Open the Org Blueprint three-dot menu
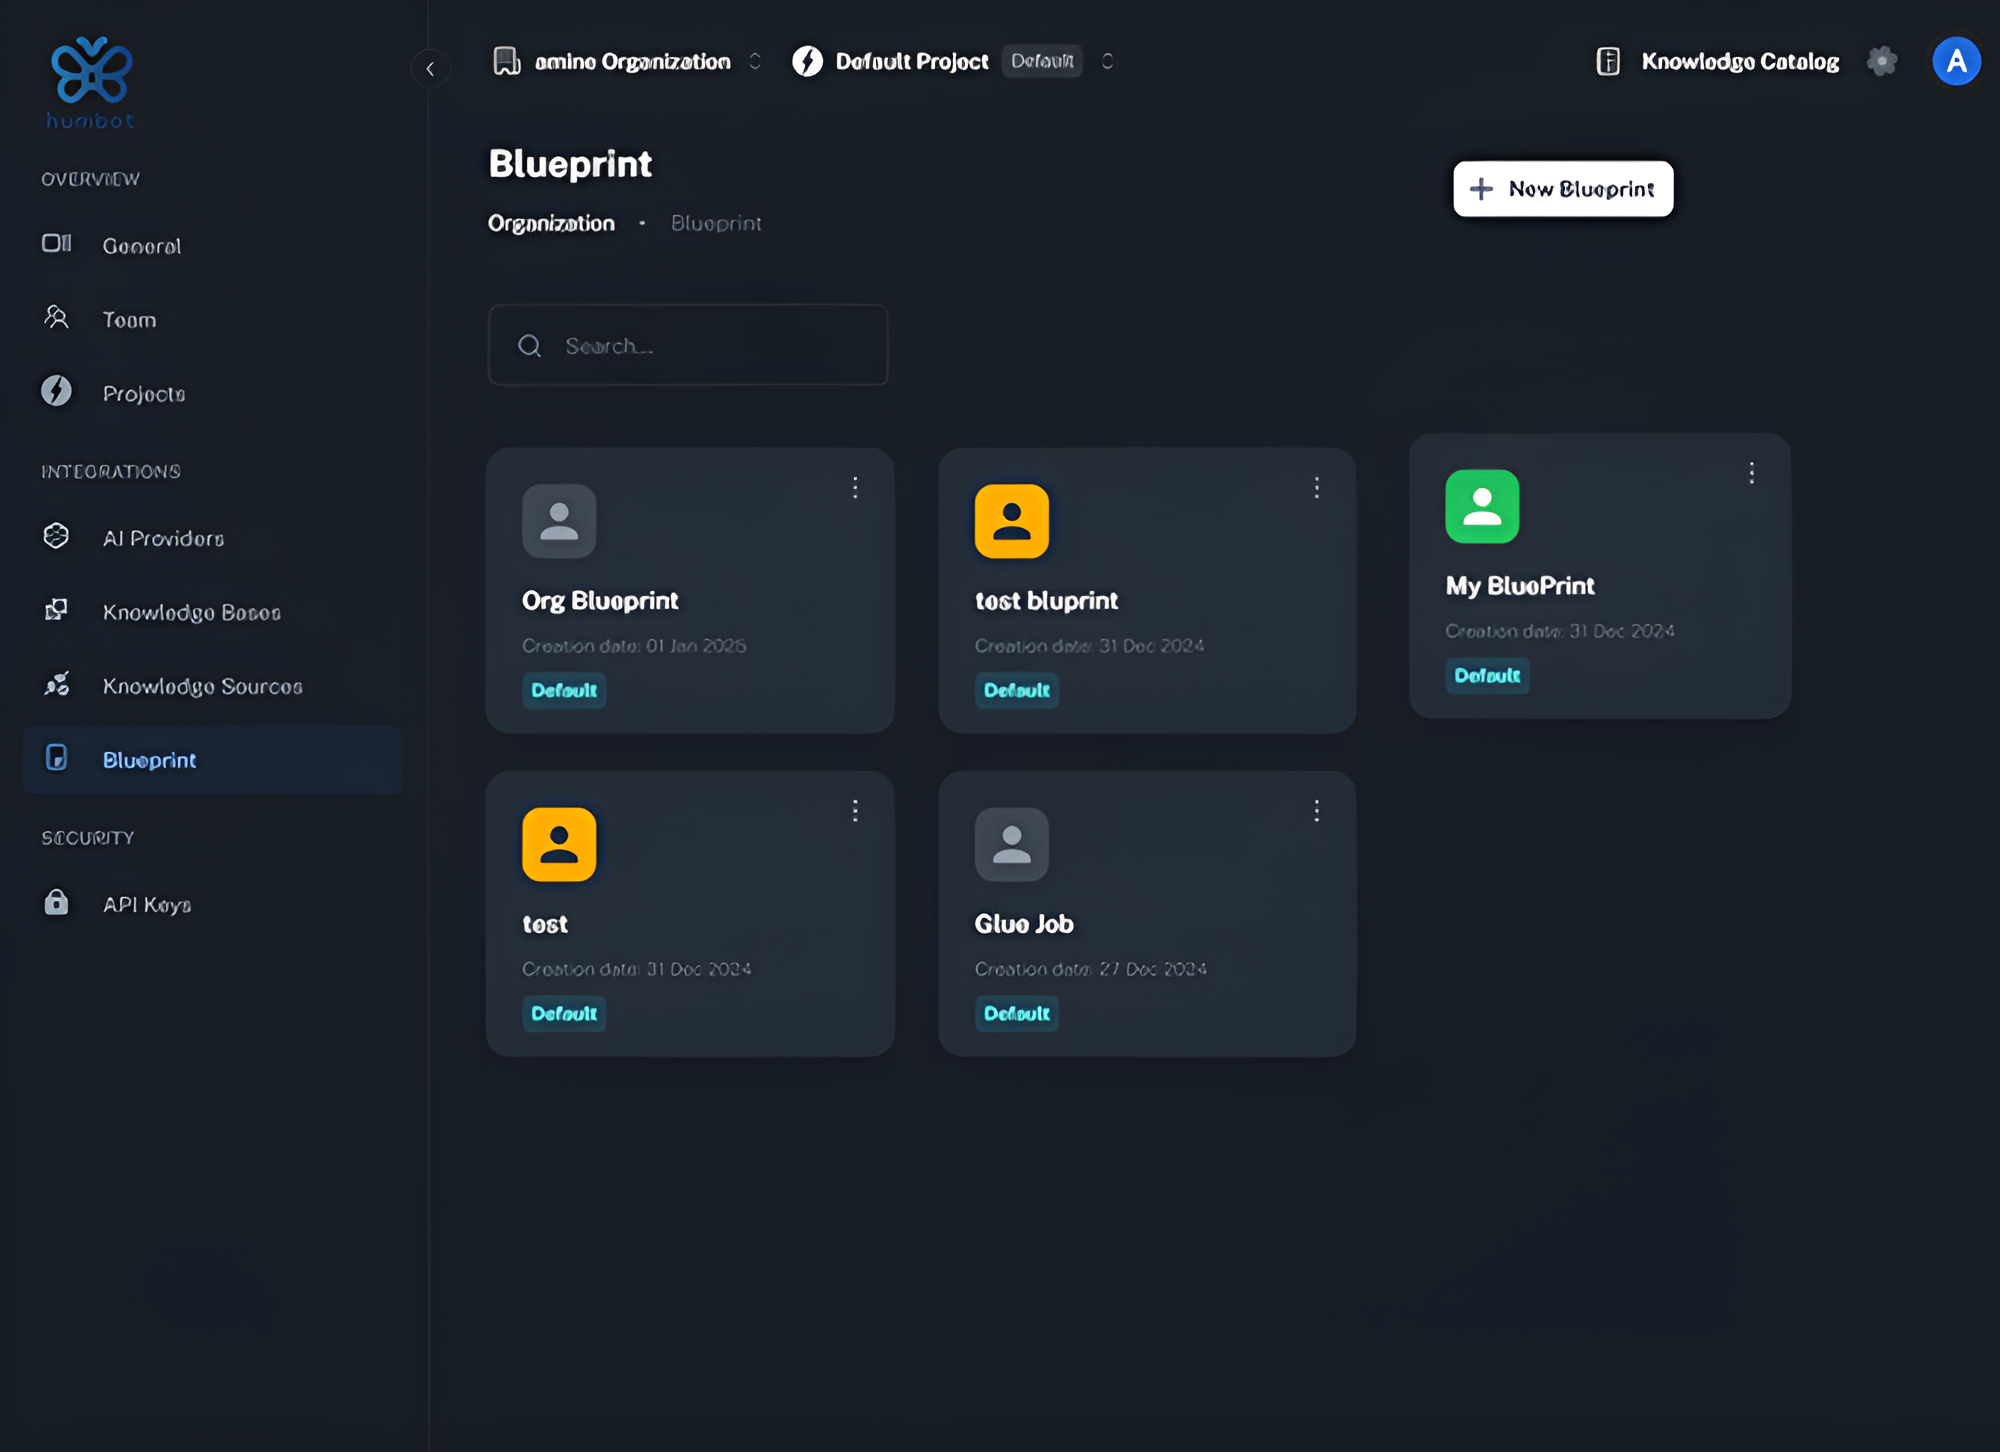Screen dimensions: 2000x1452 coord(855,487)
